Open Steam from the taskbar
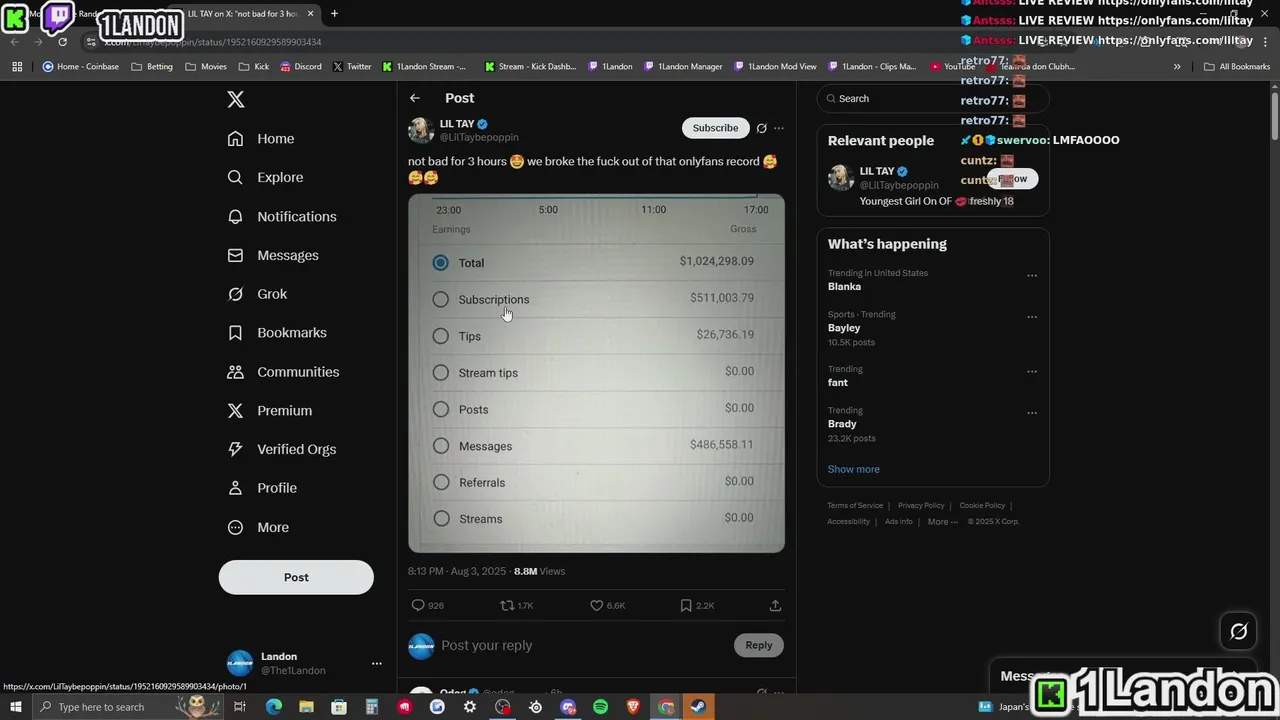Image resolution: width=1280 pixels, height=720 pixels. [x=699, y=707]
